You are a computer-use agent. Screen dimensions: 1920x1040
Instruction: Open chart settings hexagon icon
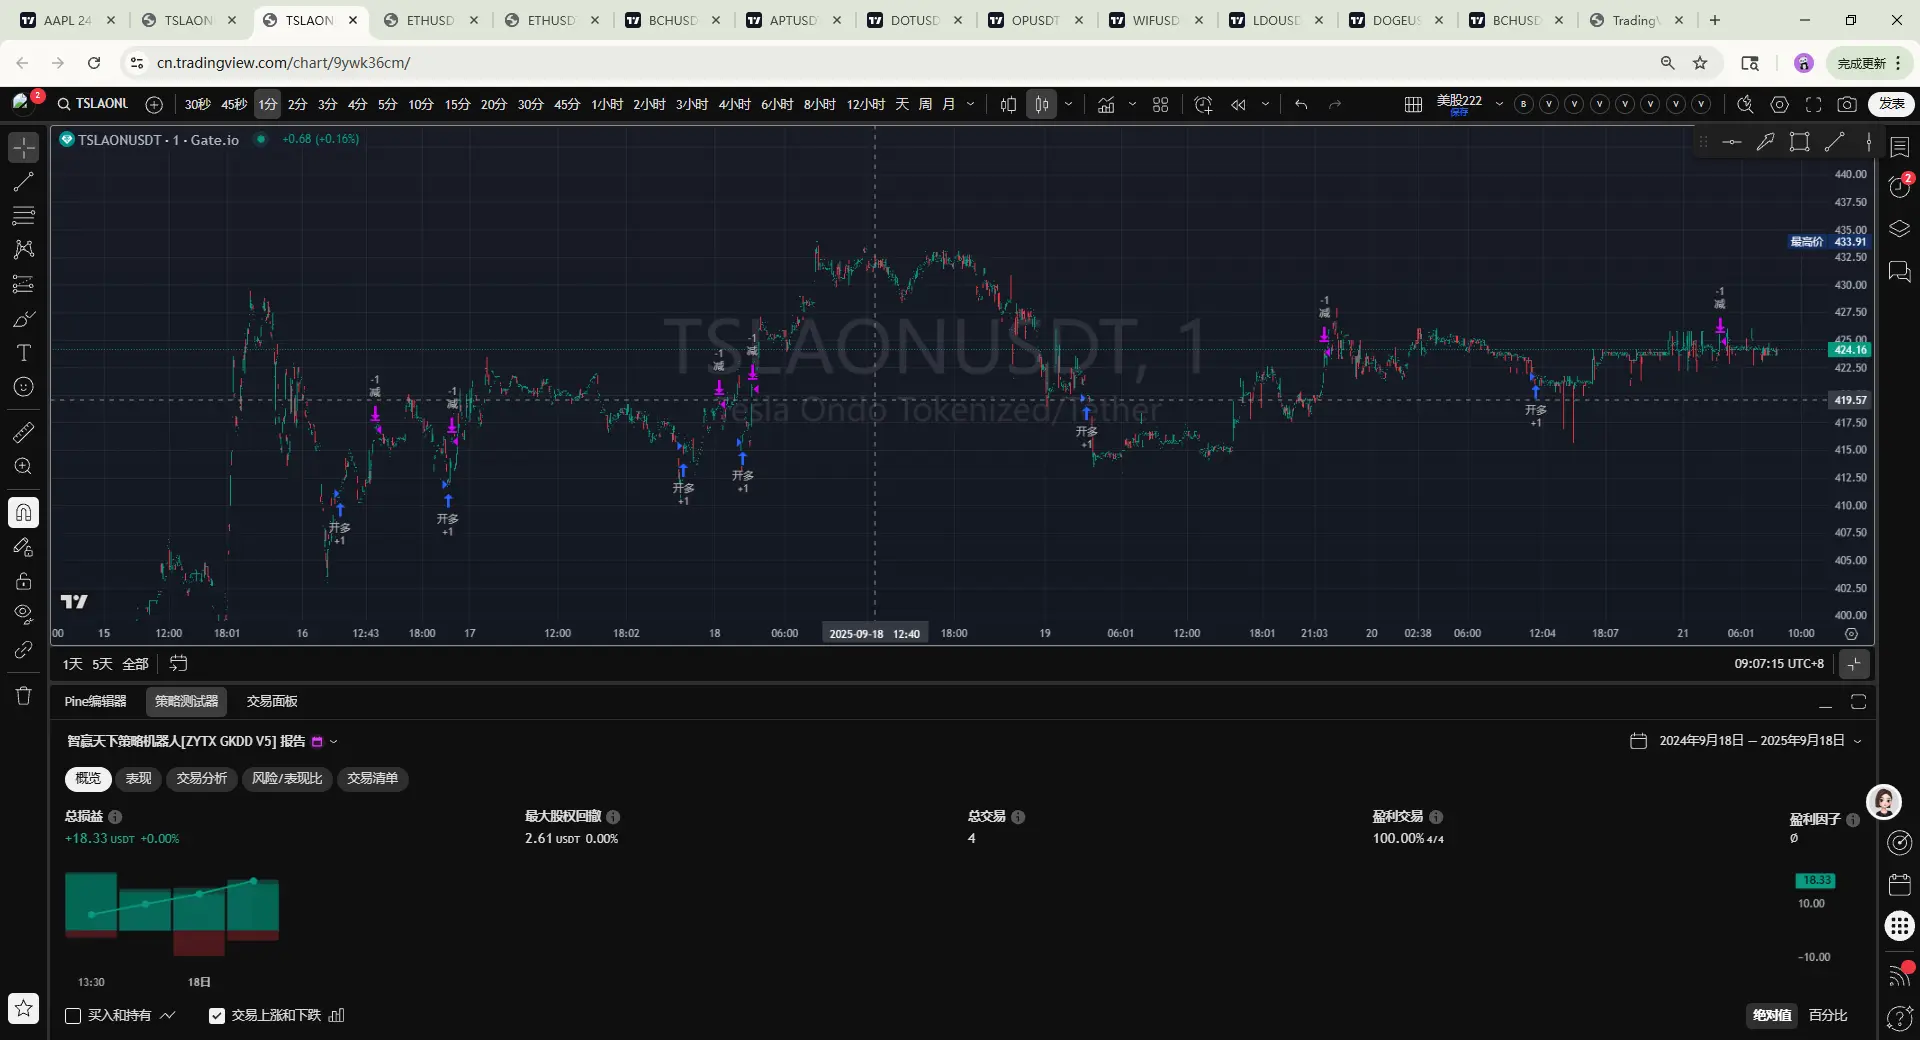coord(1779,104)
